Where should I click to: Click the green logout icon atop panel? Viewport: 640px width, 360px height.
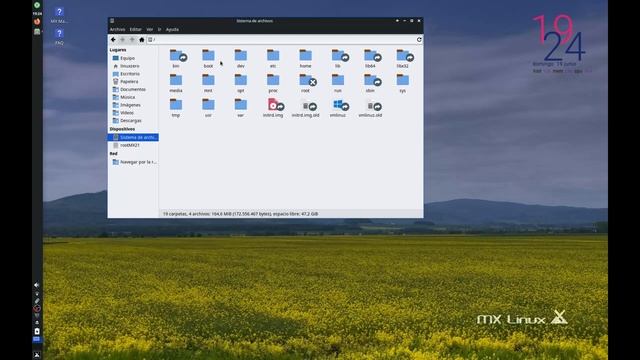click(x=37, y=5)
